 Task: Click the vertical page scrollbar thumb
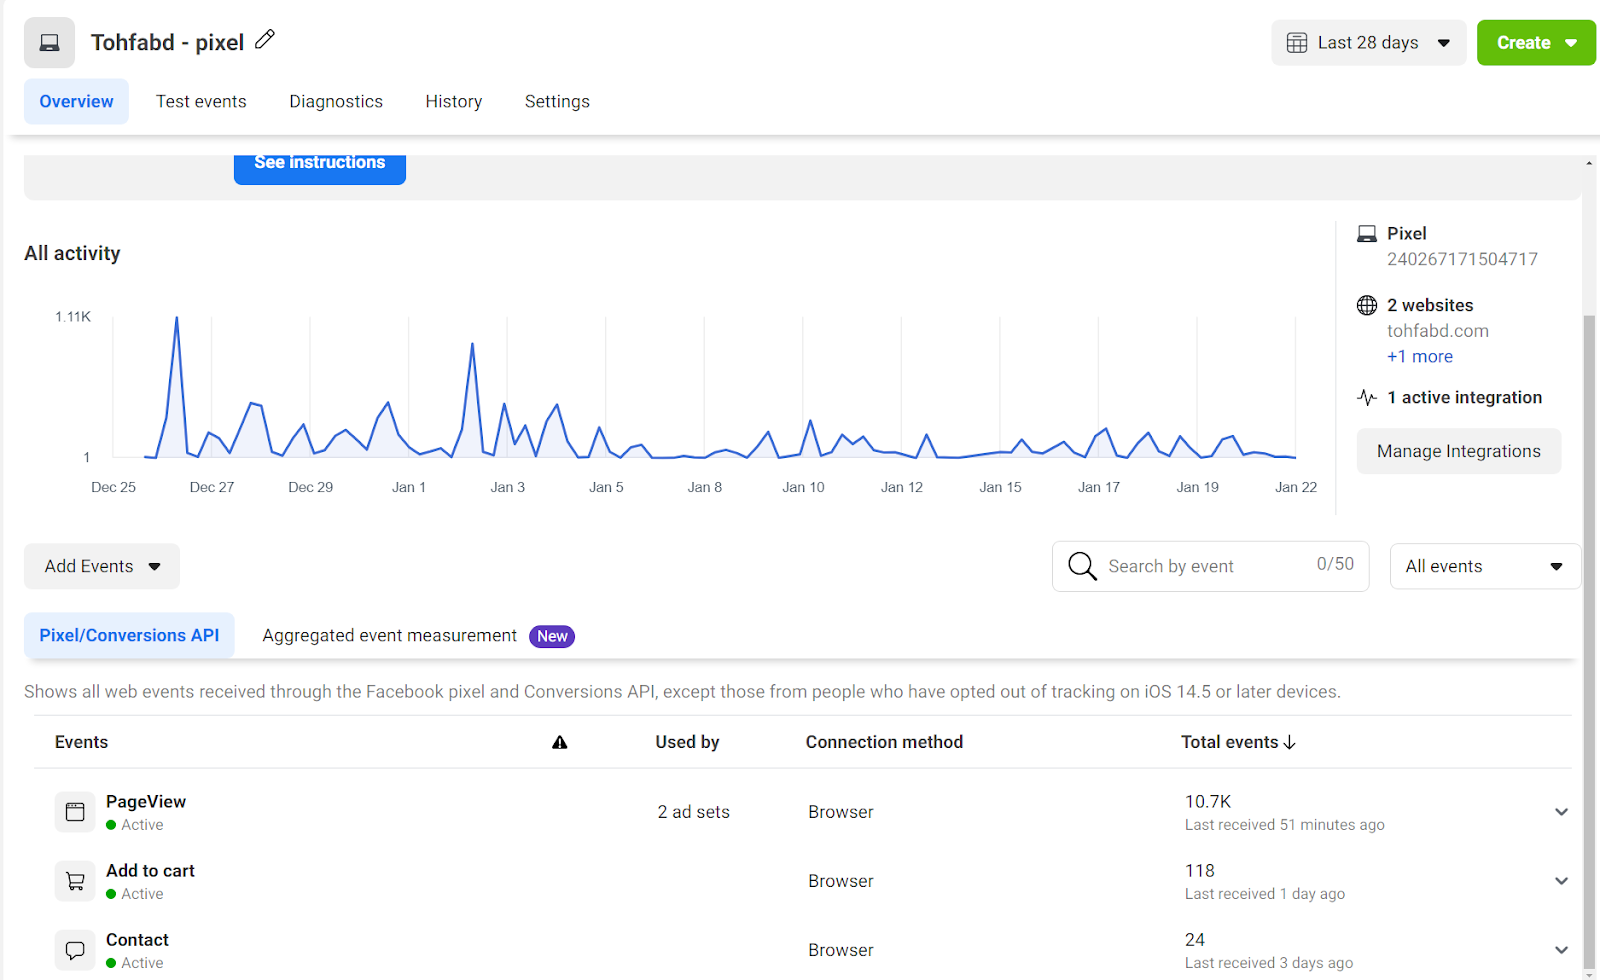[1589, 640]
